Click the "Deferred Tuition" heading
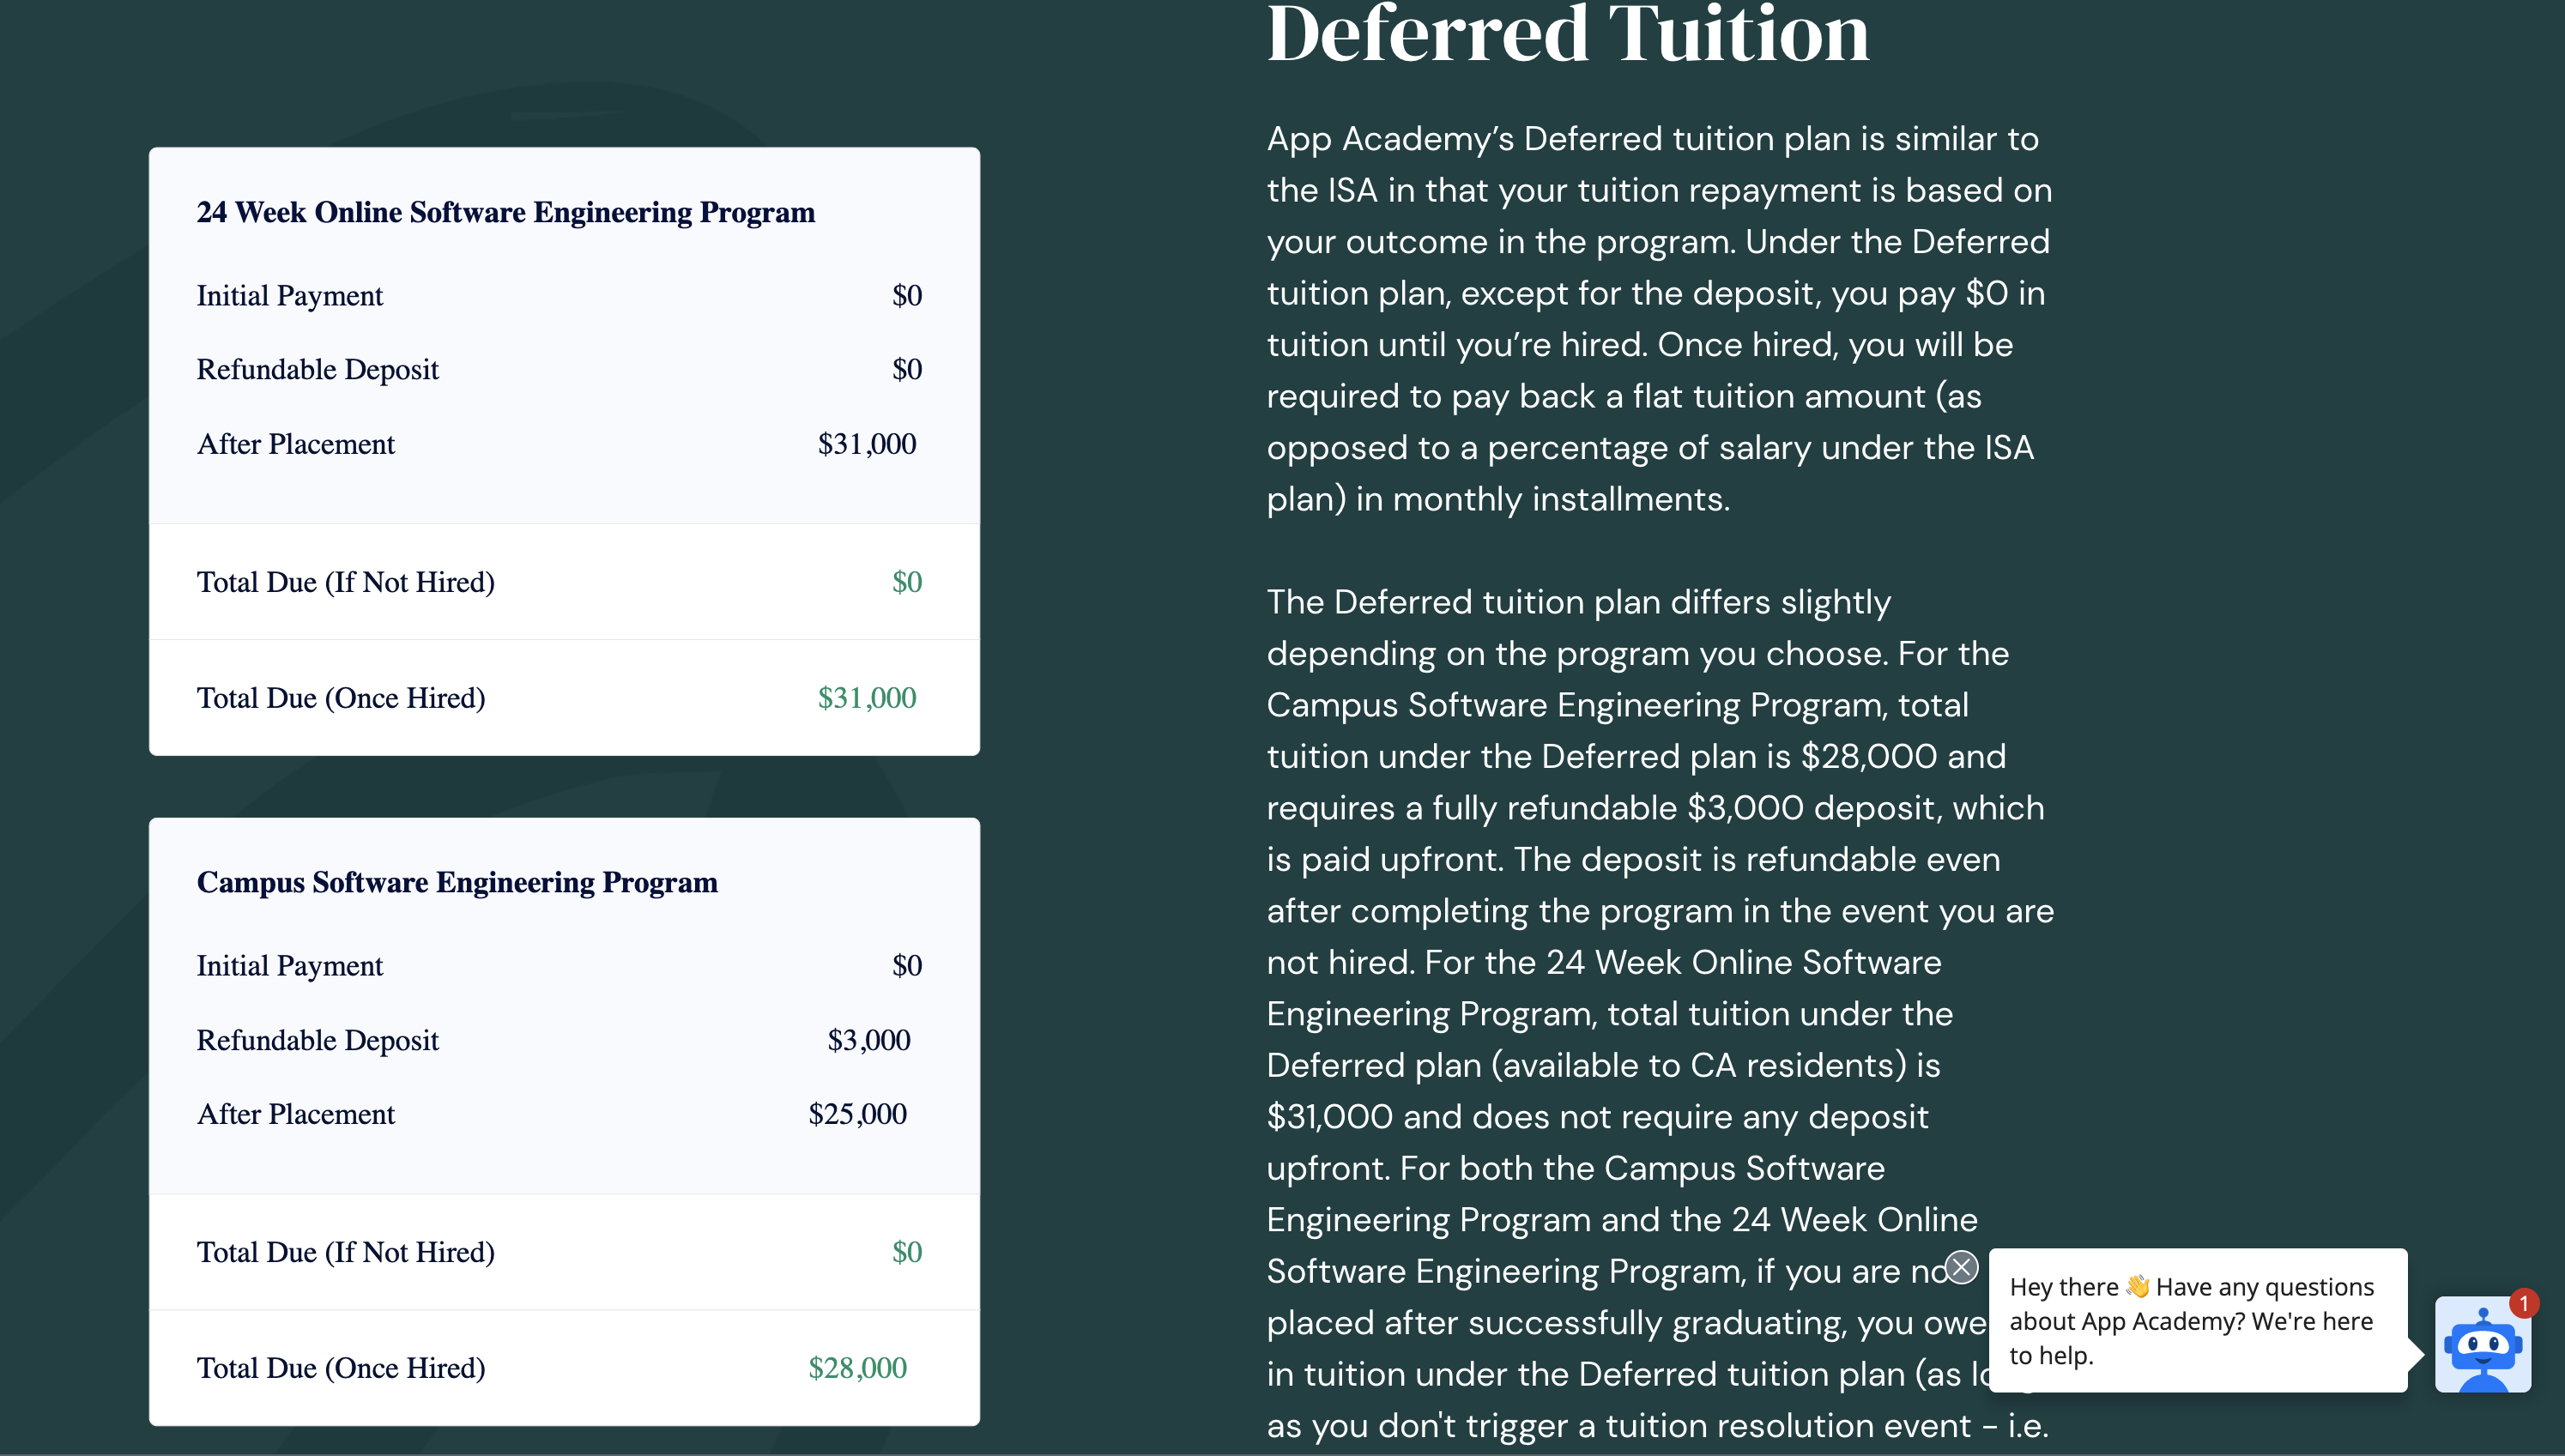 coord(1567,35)
